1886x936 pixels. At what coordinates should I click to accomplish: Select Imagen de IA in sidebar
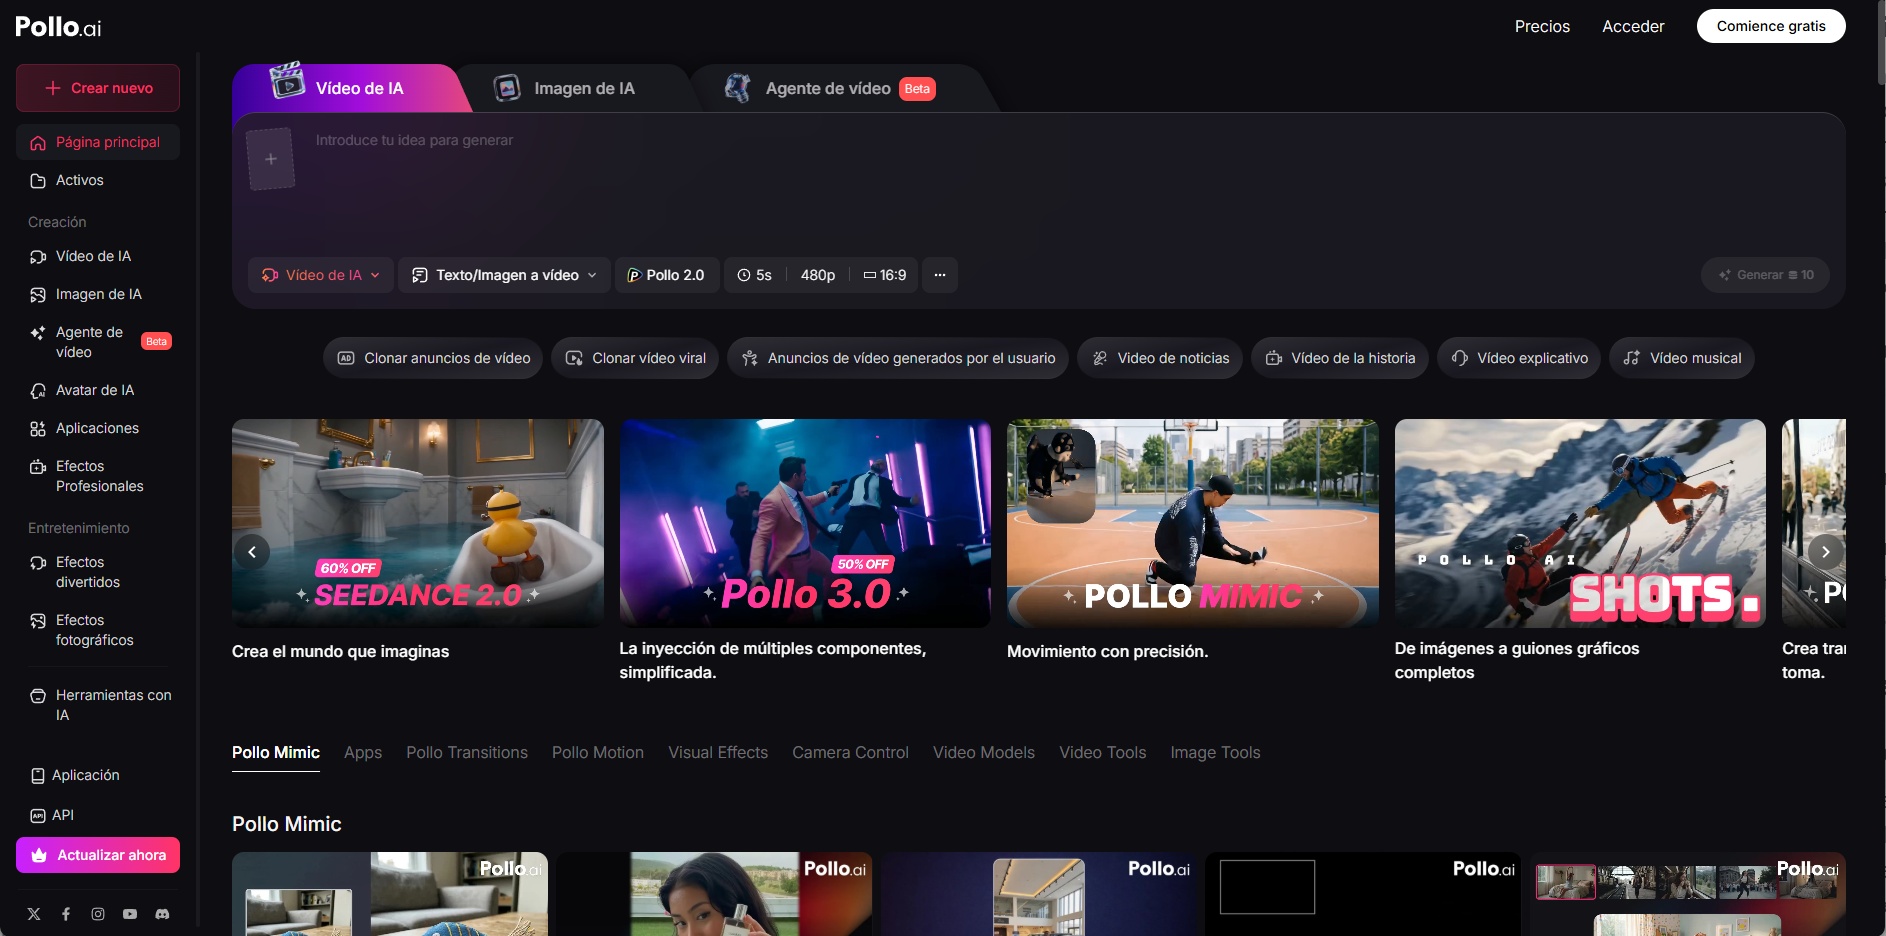pos(98,295)
